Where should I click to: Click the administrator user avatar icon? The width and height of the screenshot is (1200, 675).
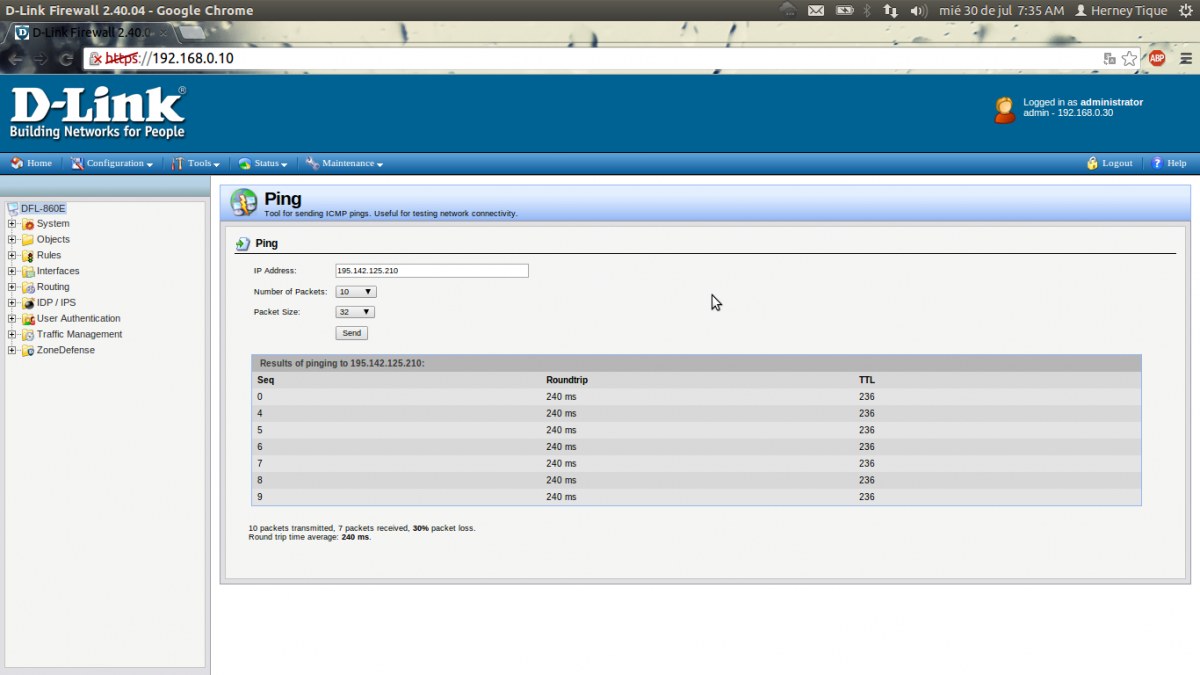point(1005,109)
